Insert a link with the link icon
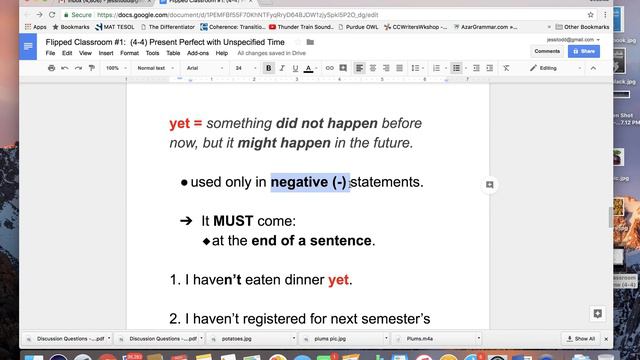The image size is (640, 360). tap(329, 68)
